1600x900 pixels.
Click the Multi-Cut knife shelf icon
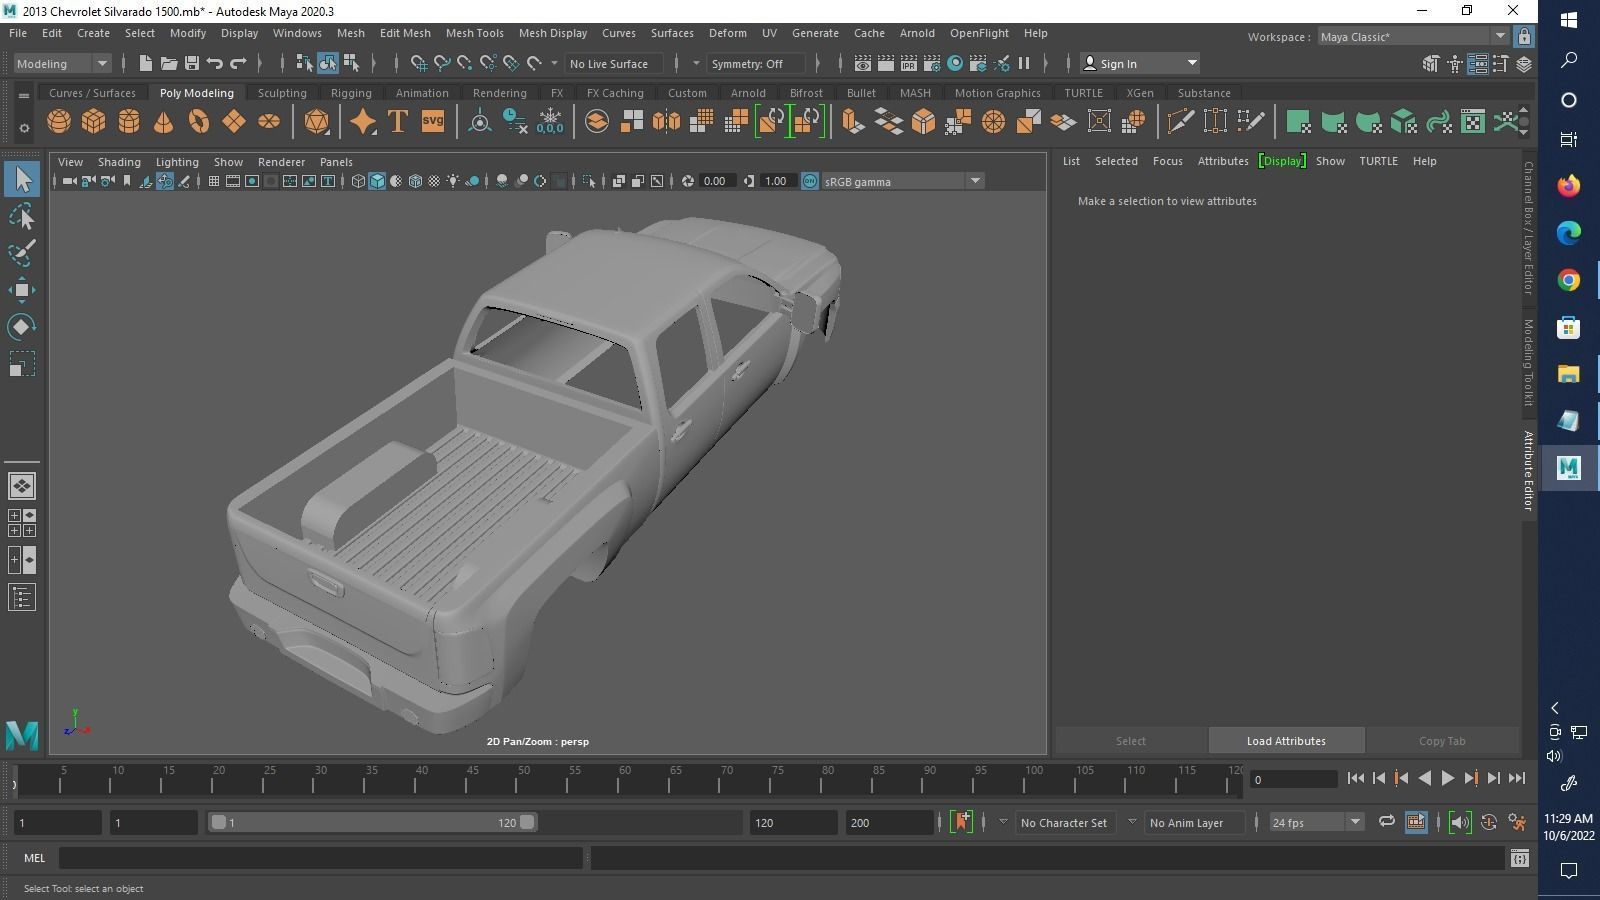point(1180,122)
